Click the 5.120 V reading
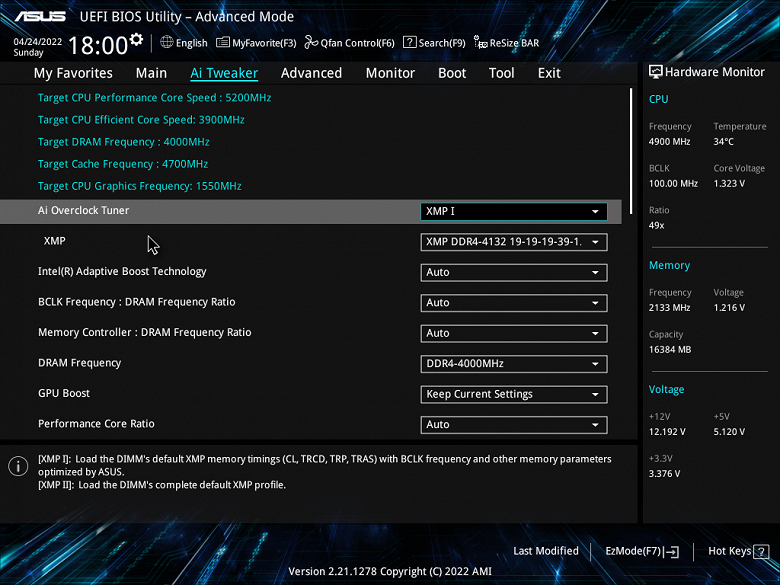Screen dimensions: 780x585 click(x=729, y=432)
